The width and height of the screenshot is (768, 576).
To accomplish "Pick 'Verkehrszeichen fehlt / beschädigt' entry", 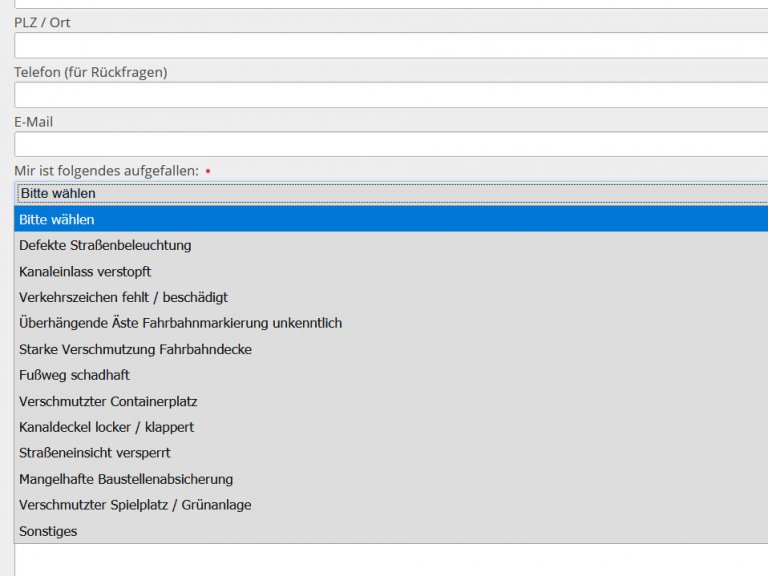I will click(x=123, y=297).
